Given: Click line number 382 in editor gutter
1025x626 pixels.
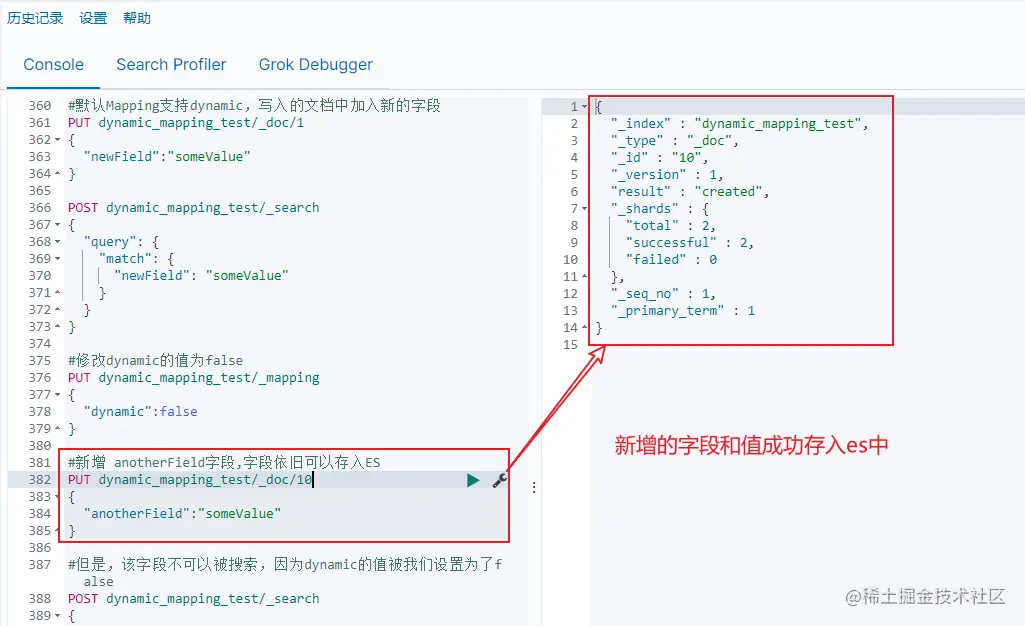Looking at the screenshot, I should tap(39, 480).
